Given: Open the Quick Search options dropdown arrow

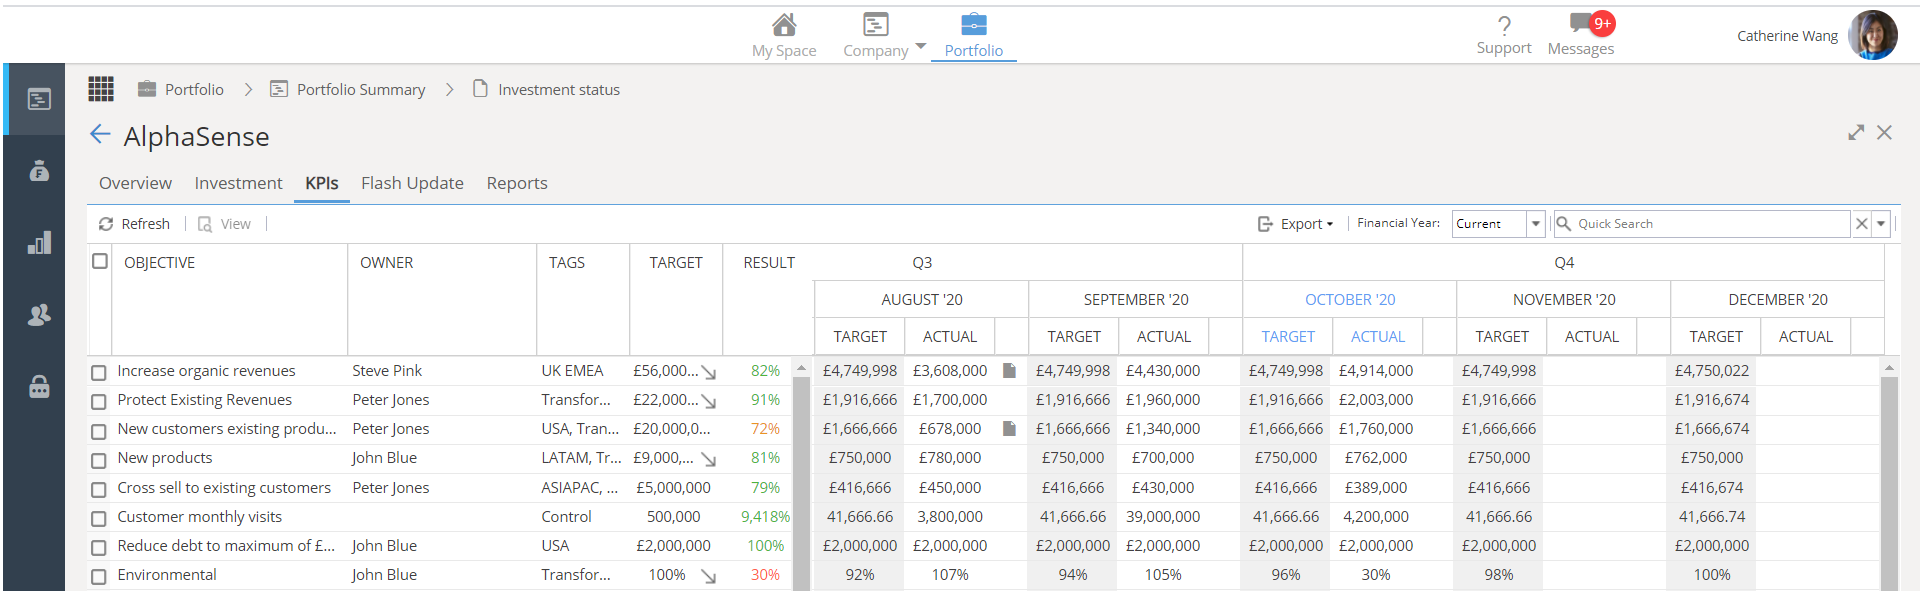Looking at the screenshot, I should coord(1881,224).
